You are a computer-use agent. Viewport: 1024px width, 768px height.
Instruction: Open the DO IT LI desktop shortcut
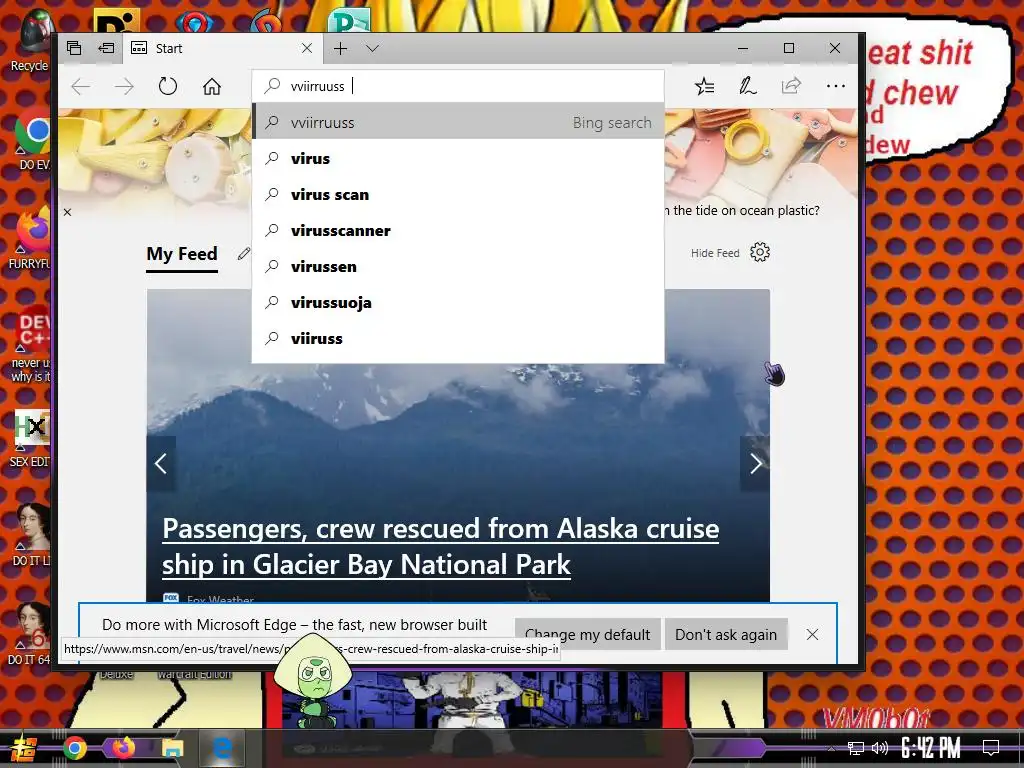(x=31, y=534)
